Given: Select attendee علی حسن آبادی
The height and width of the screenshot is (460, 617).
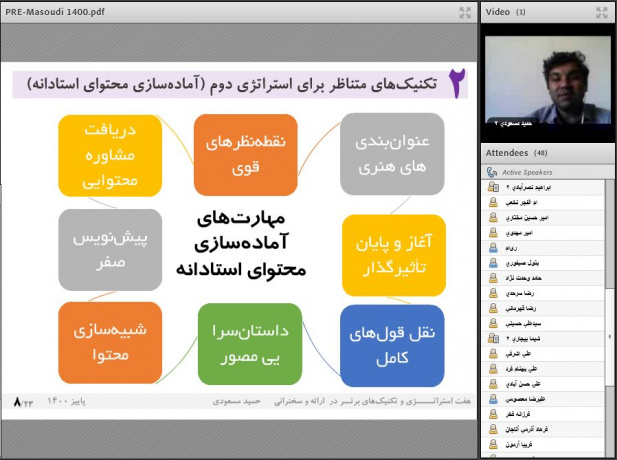Looking at the screenshot, I should coord(544,383).
